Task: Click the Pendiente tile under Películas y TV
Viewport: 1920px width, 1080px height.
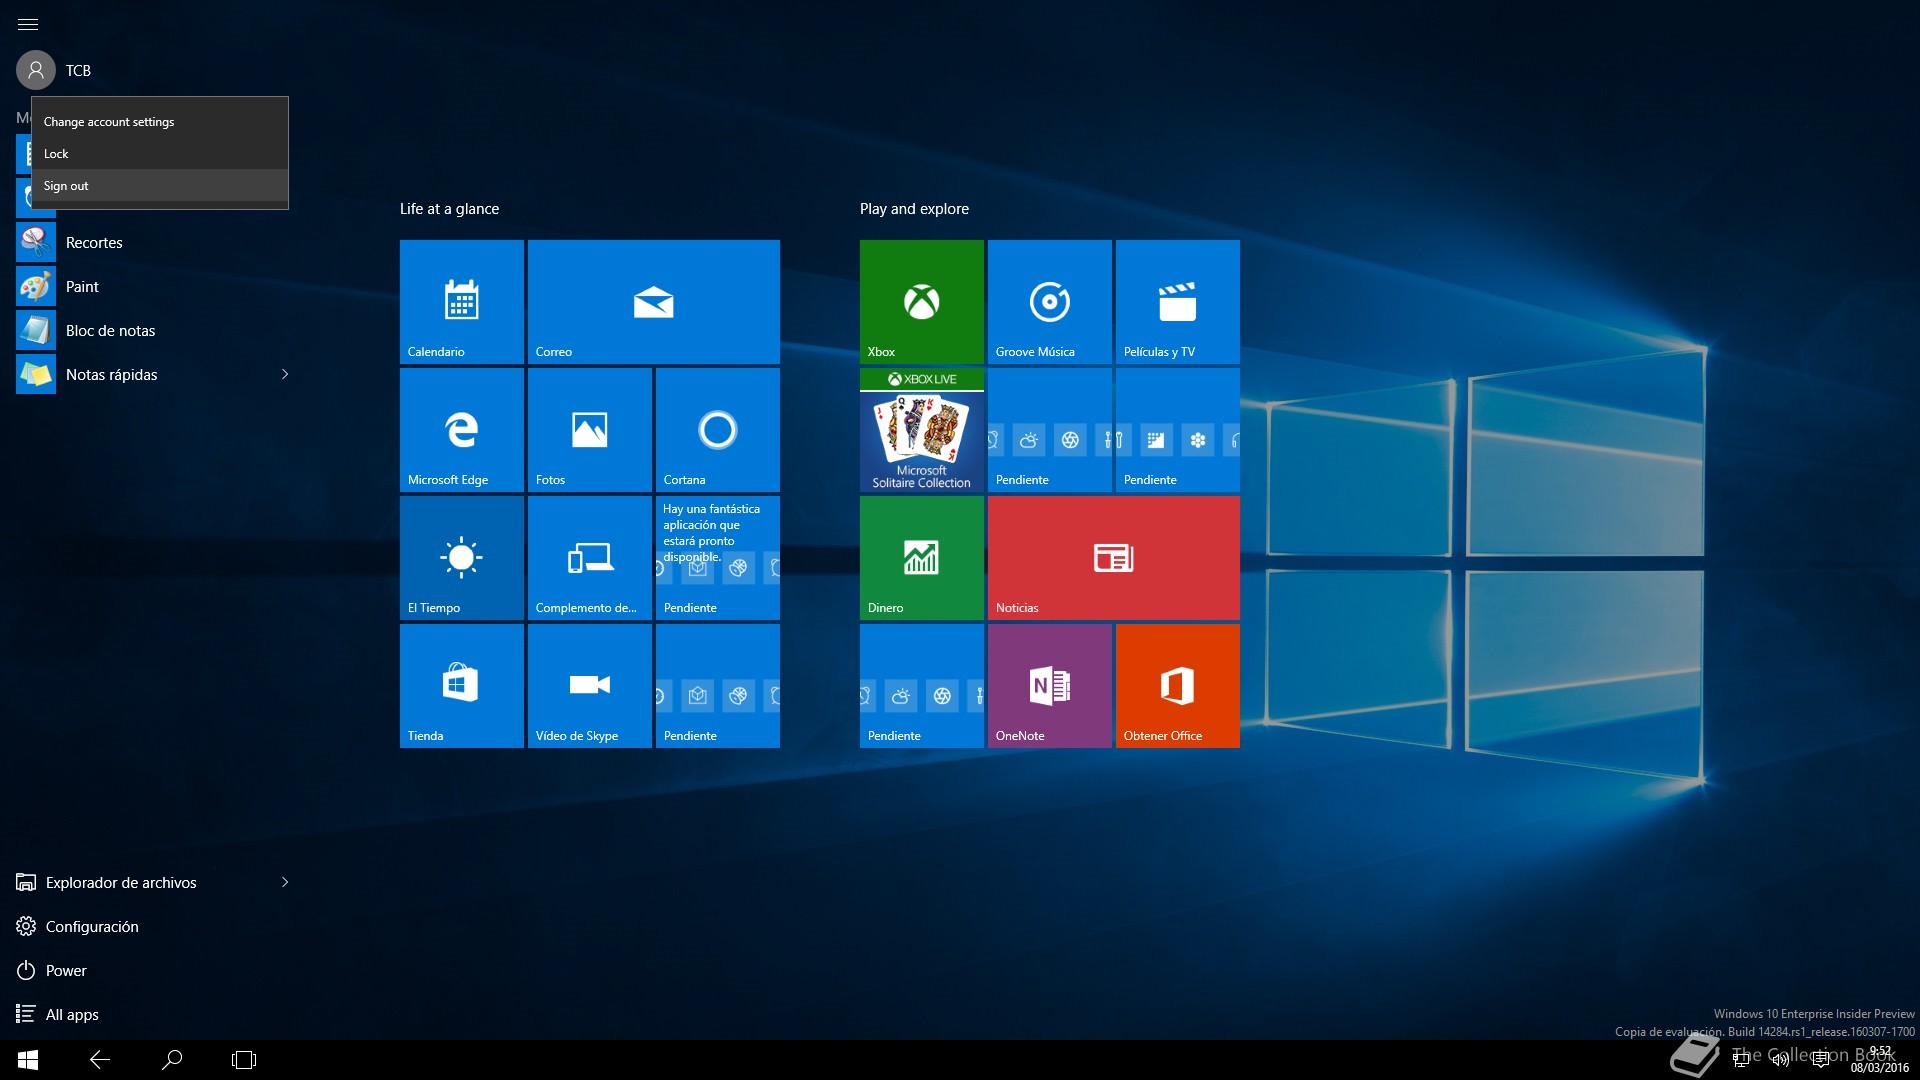Action: (1178, 429)
